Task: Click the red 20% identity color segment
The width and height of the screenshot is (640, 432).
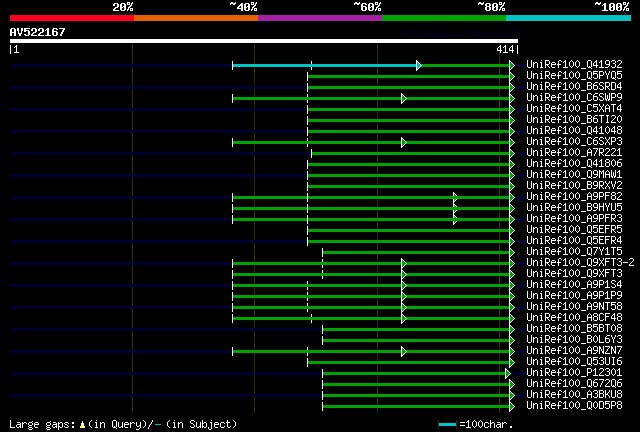Action: coord(72,18)
